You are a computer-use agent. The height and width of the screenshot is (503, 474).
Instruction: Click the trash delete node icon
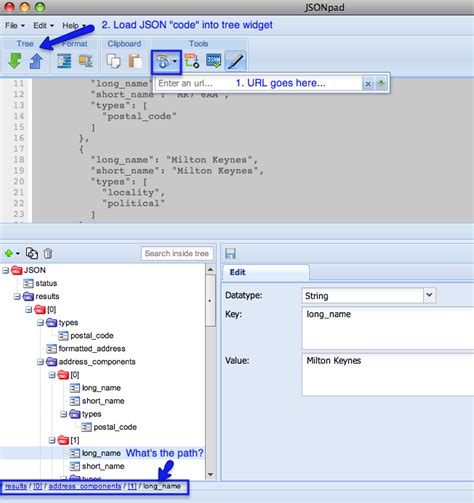48,254
